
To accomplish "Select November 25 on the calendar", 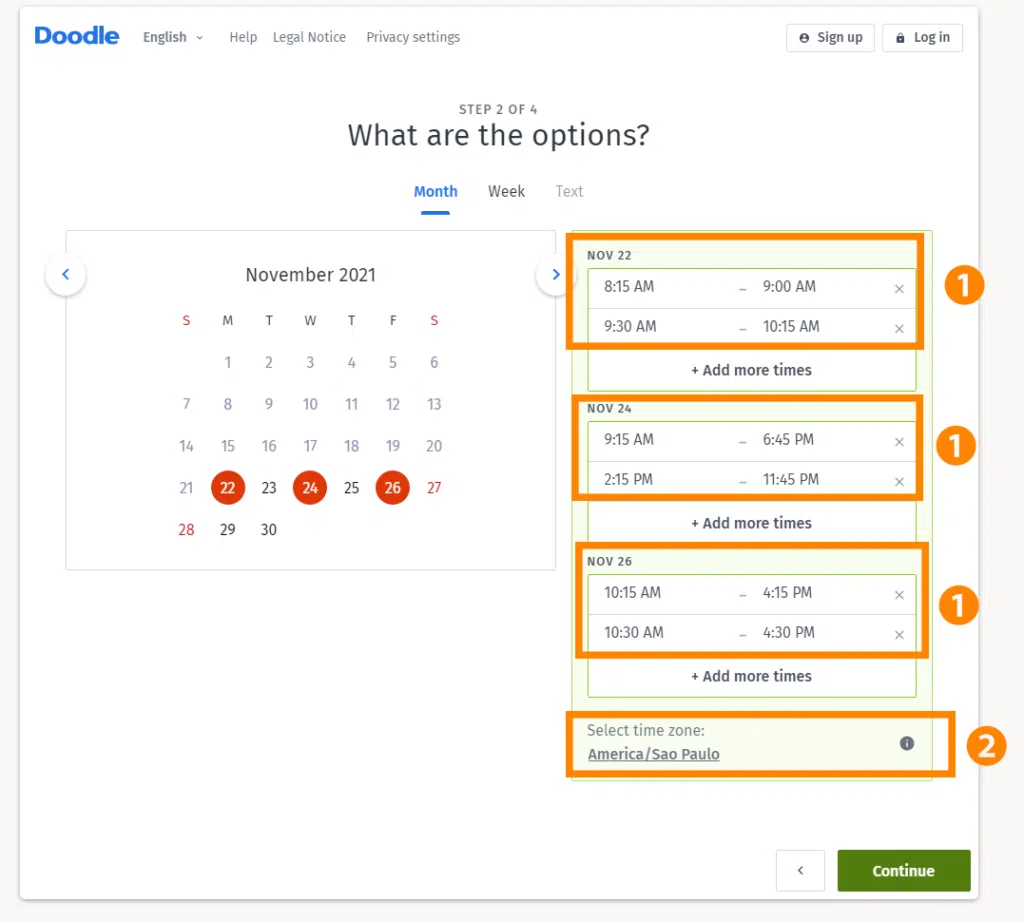I will pos(351,488).
